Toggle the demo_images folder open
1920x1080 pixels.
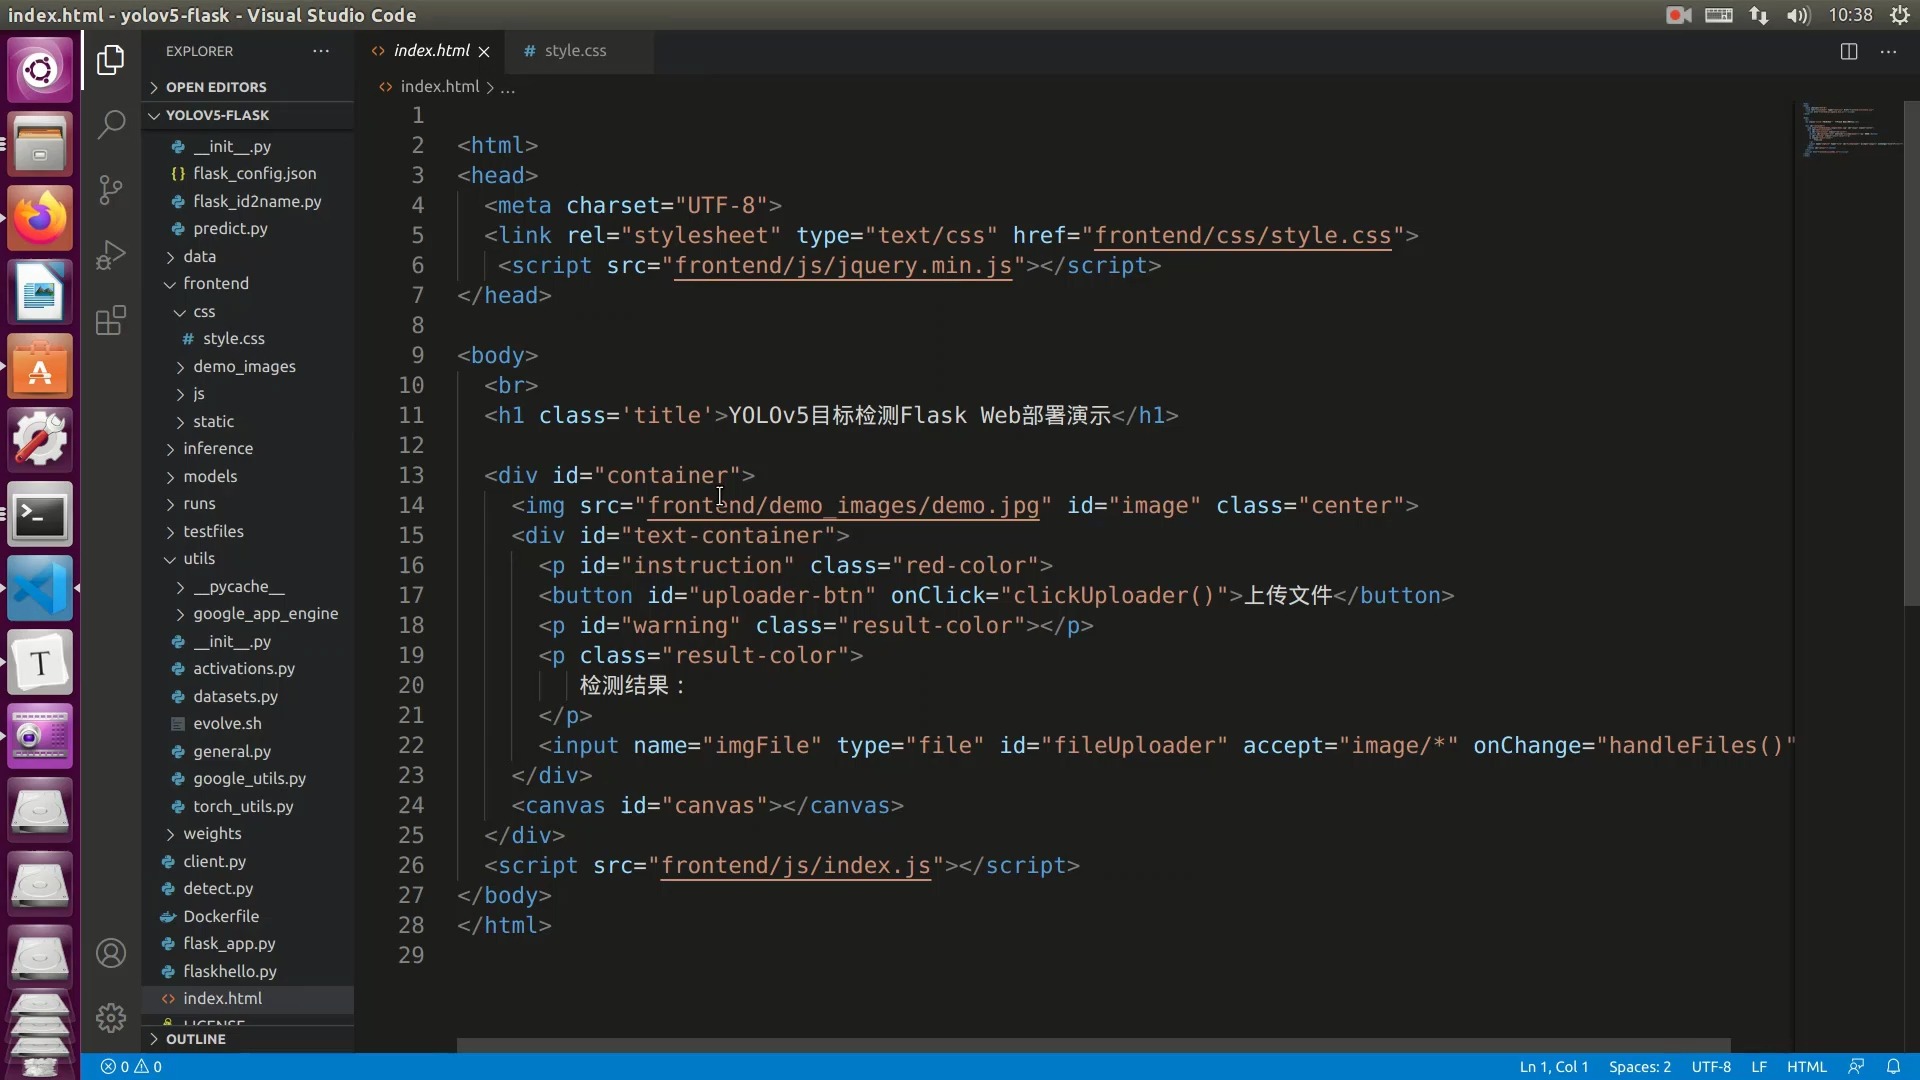(x=244, y=365)
